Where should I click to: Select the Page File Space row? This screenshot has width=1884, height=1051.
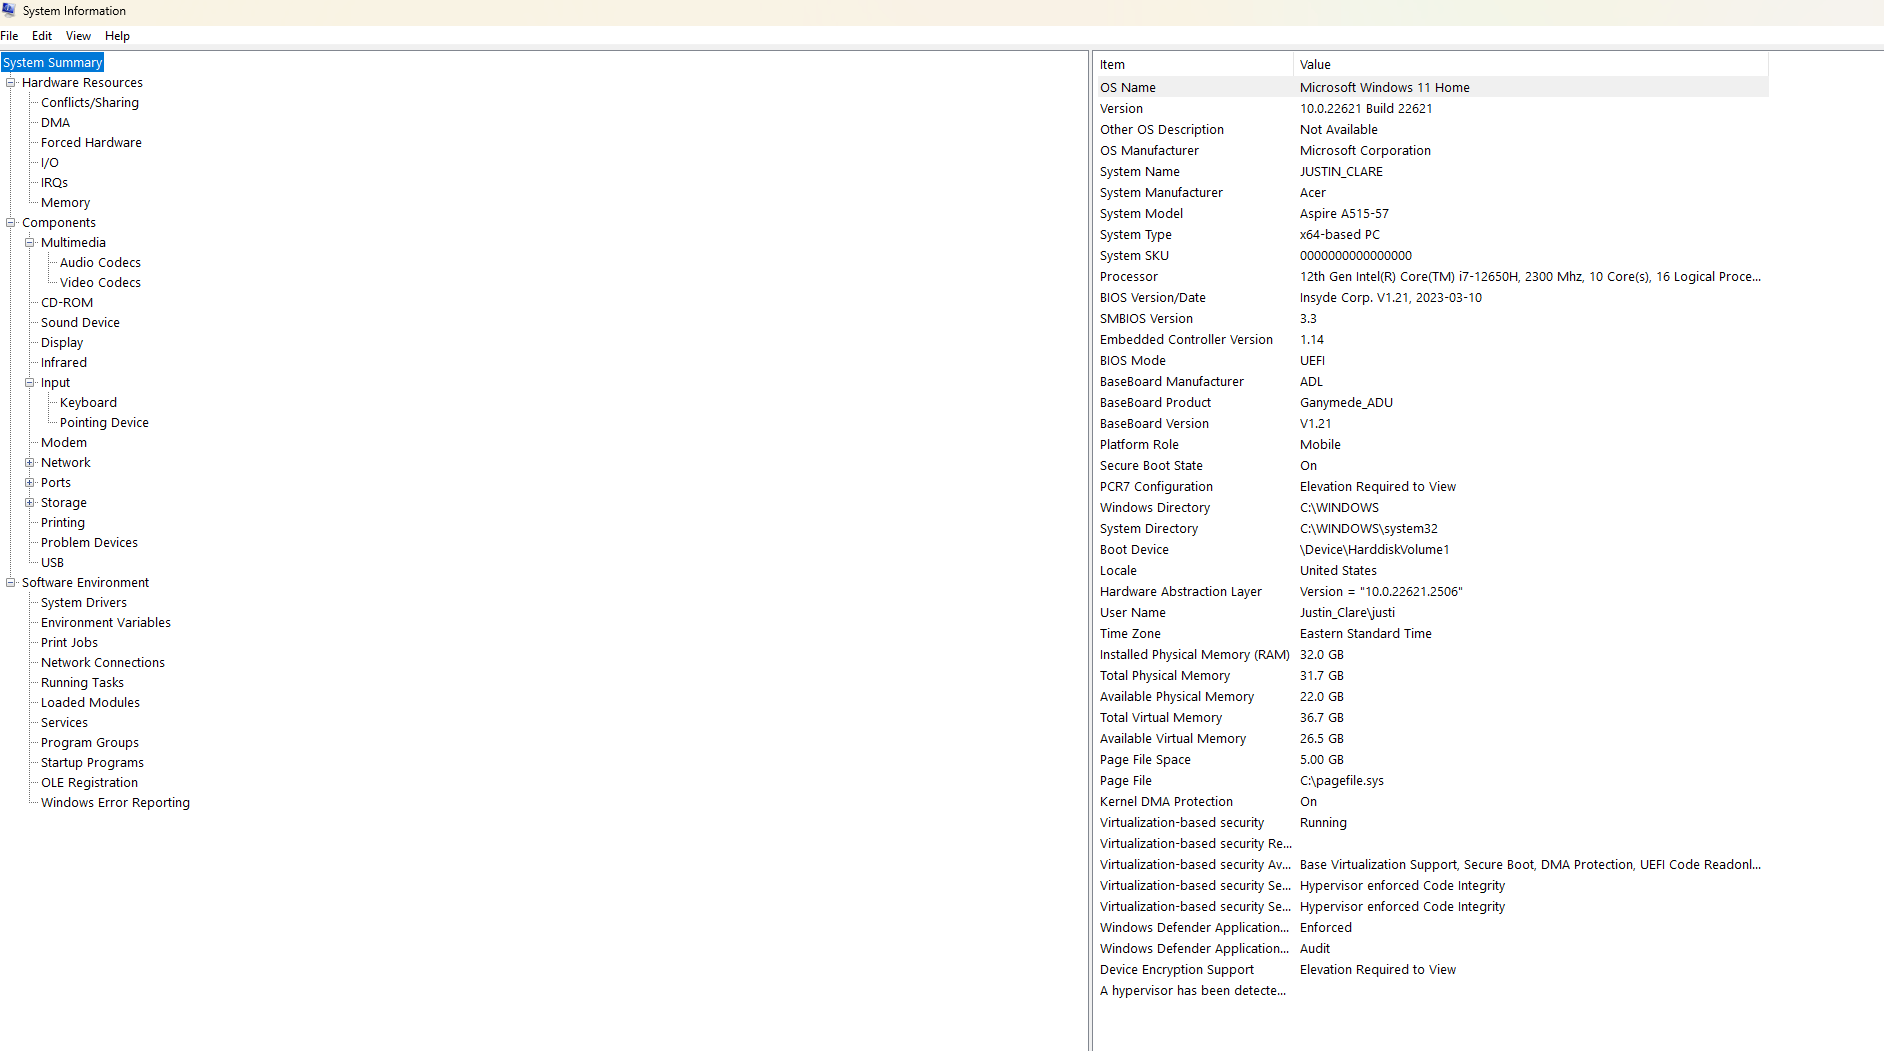1432,760
